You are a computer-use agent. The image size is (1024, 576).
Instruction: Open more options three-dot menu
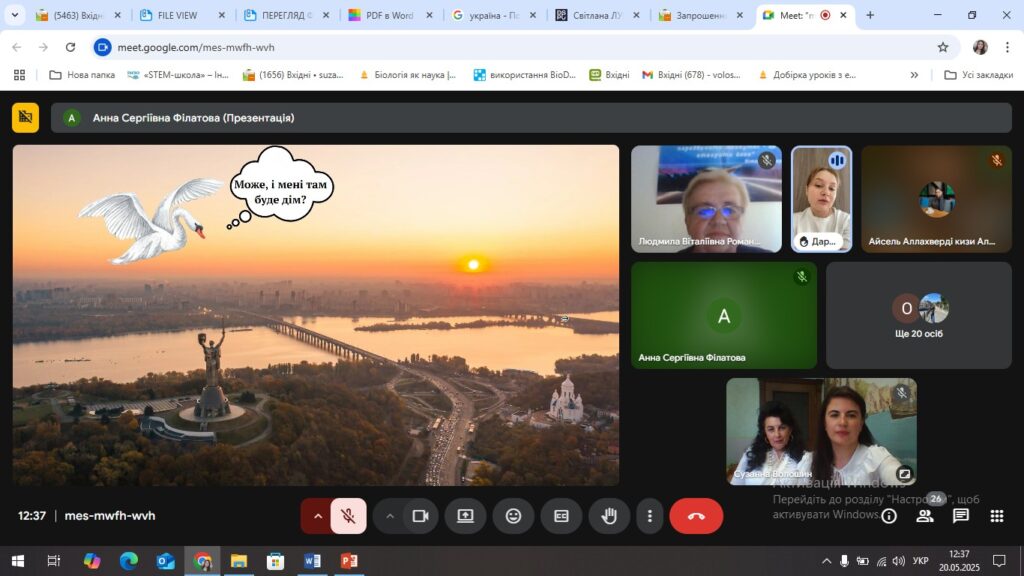click(650, 516)
